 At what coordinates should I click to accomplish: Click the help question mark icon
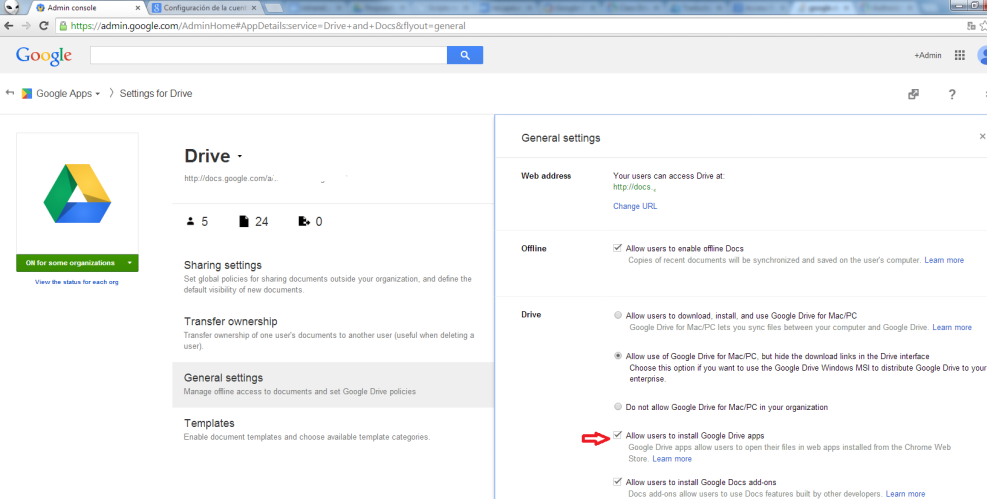coord(952,94)
